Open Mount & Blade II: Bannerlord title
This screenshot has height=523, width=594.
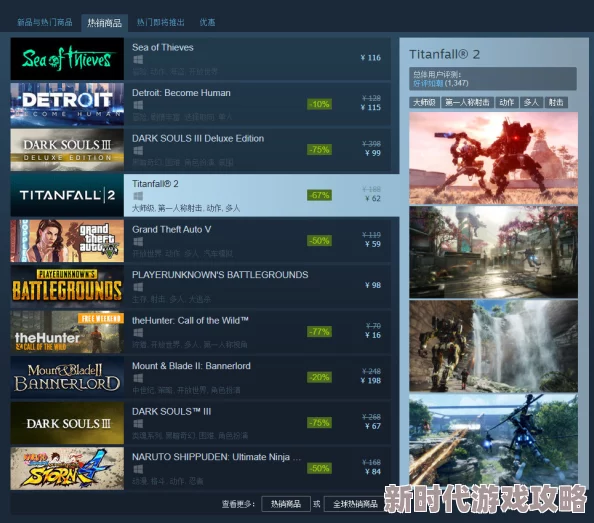[191, 366]
